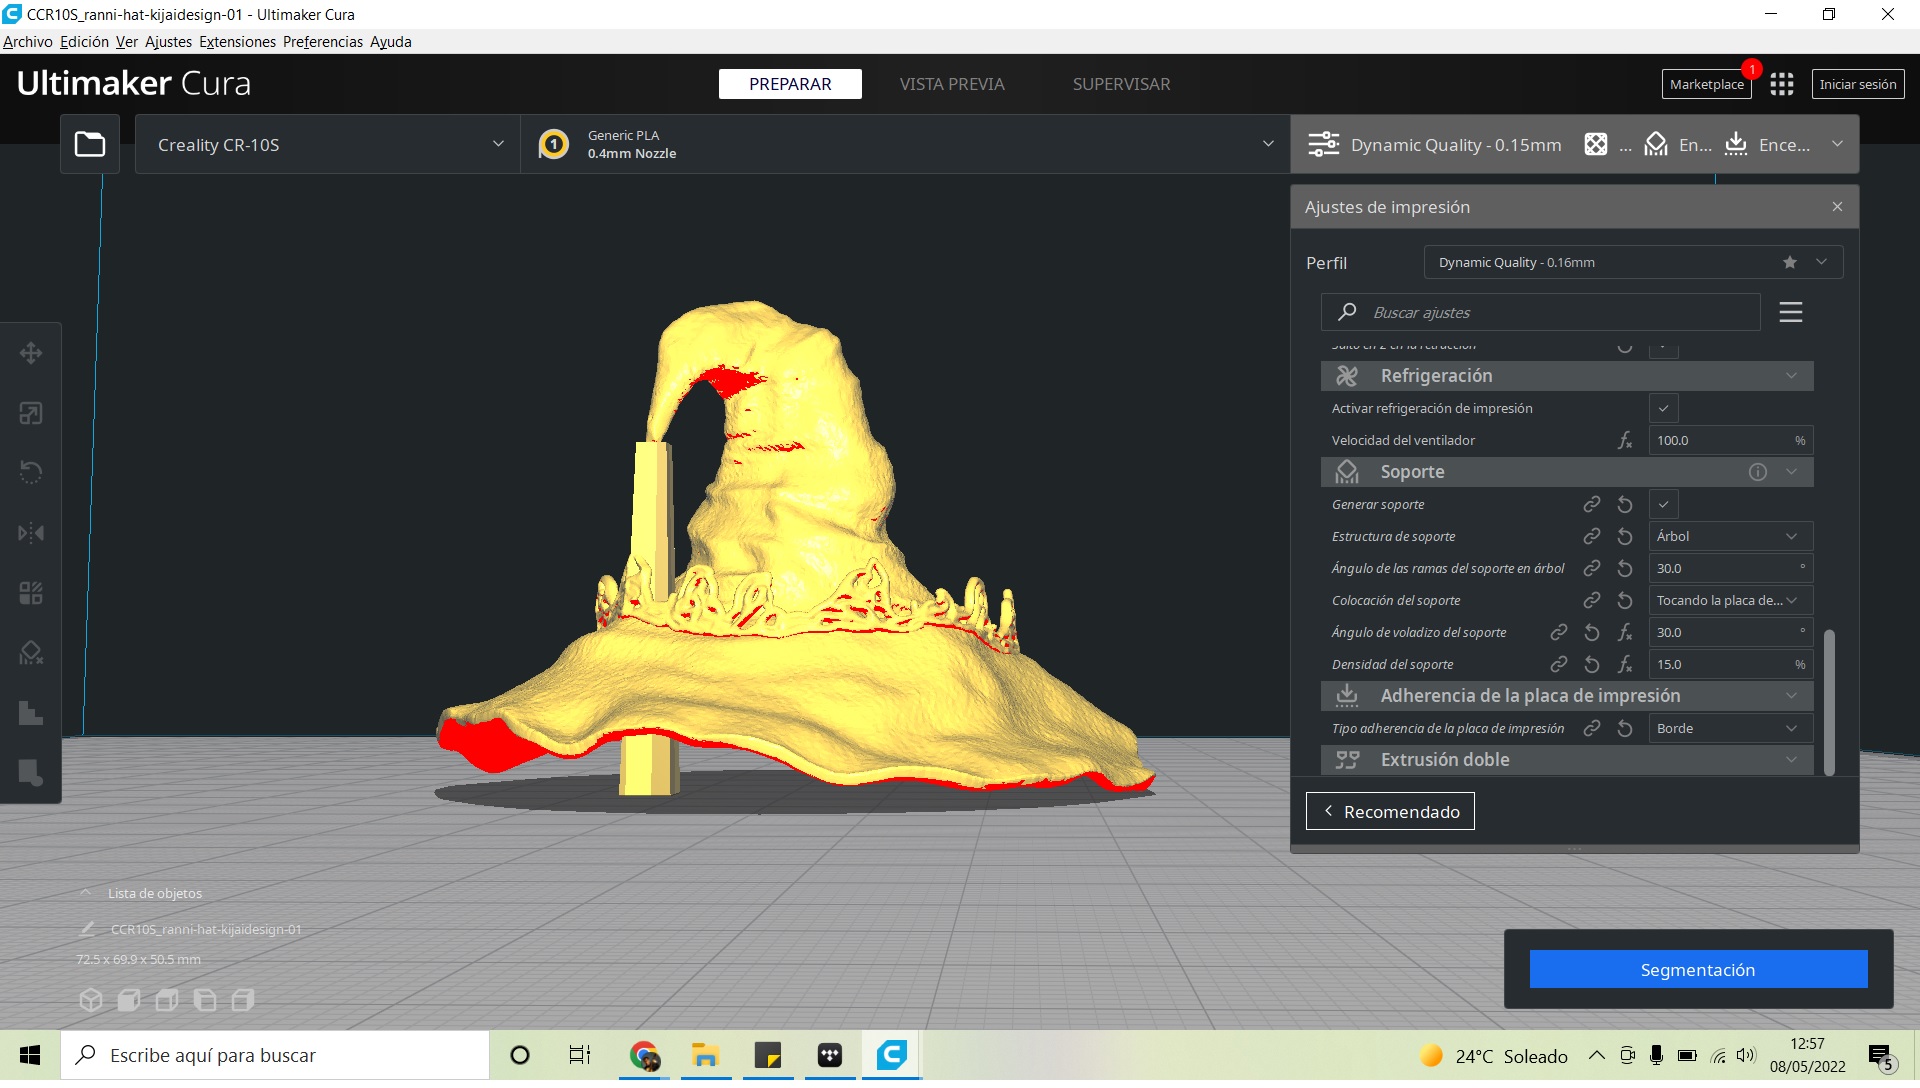Select the Scale tool in left toolbar

31,413
